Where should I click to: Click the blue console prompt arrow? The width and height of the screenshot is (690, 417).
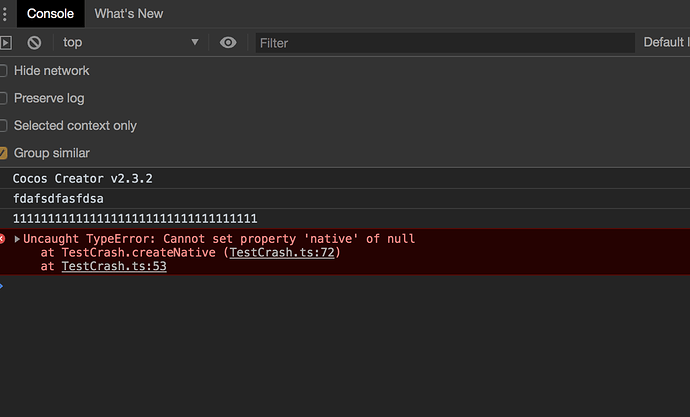pos(2,286)
